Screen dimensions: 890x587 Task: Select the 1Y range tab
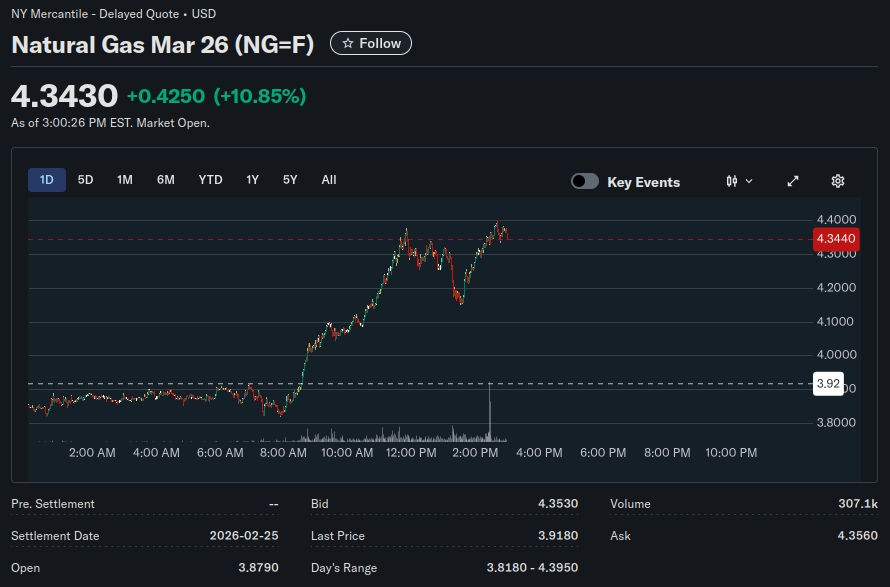tap(253, 180)
